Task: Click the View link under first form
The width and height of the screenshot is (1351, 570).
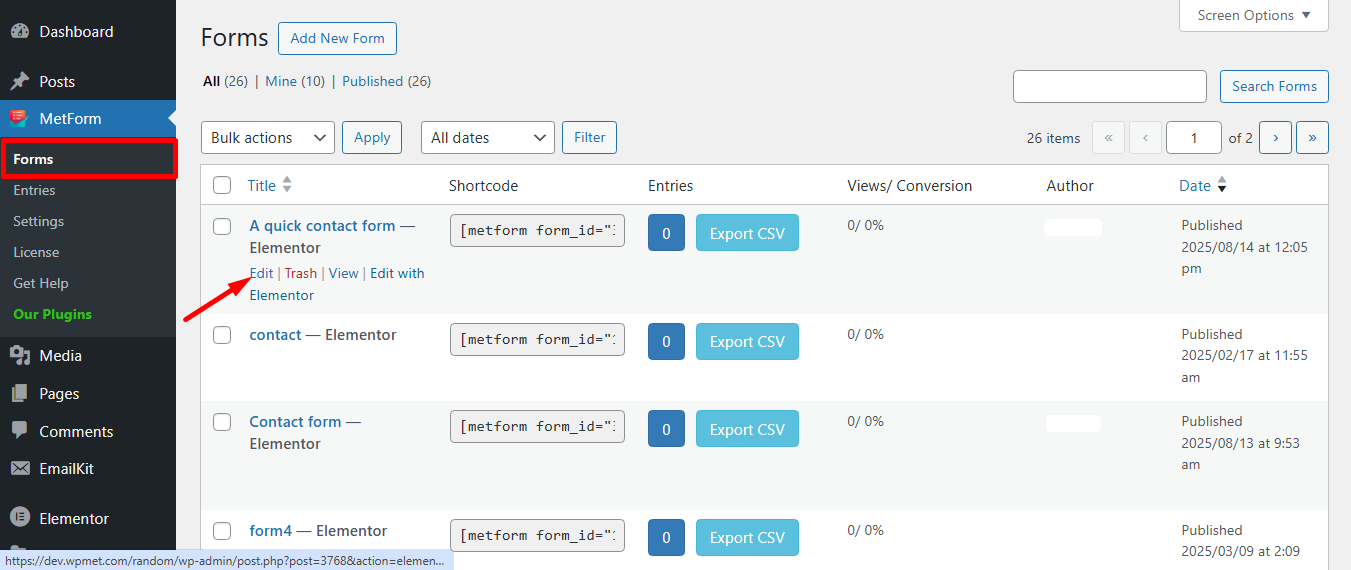Action: 343,273
